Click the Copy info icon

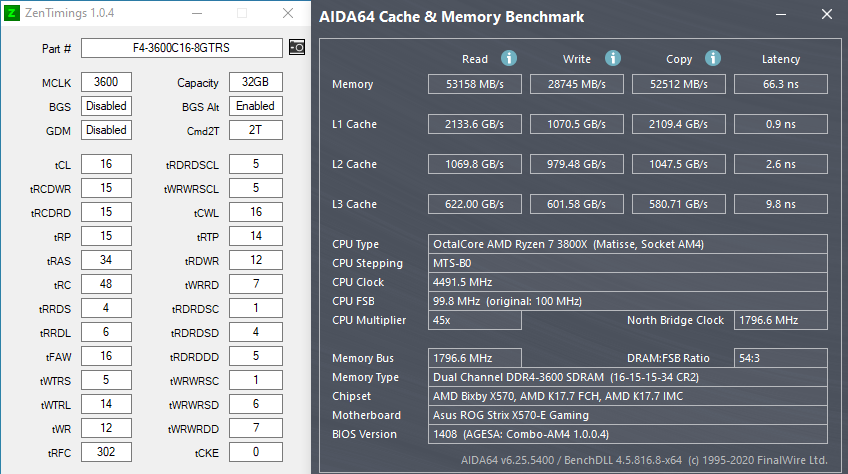tap(713, 58)
